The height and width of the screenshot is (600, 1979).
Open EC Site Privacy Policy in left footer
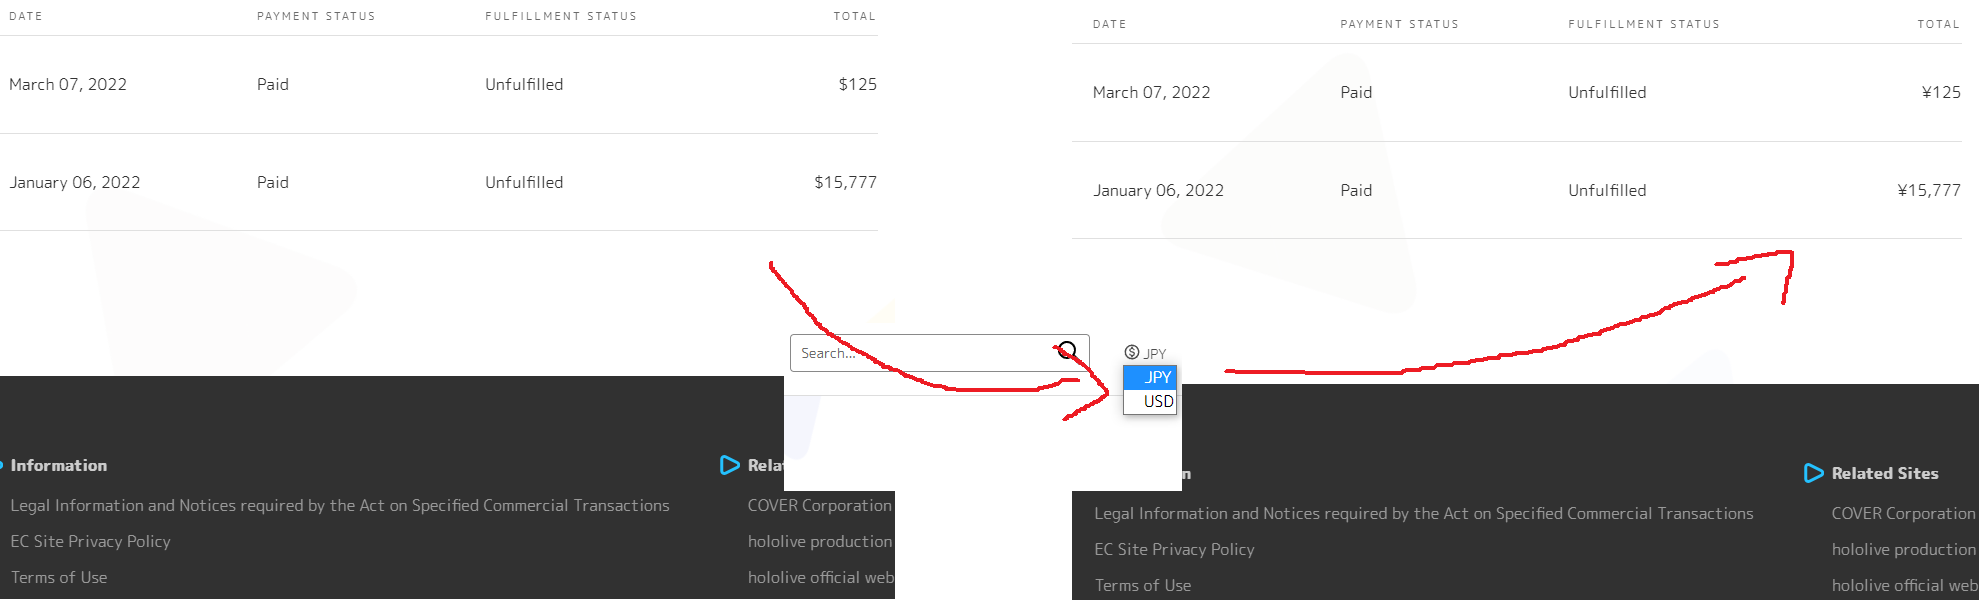90,541
